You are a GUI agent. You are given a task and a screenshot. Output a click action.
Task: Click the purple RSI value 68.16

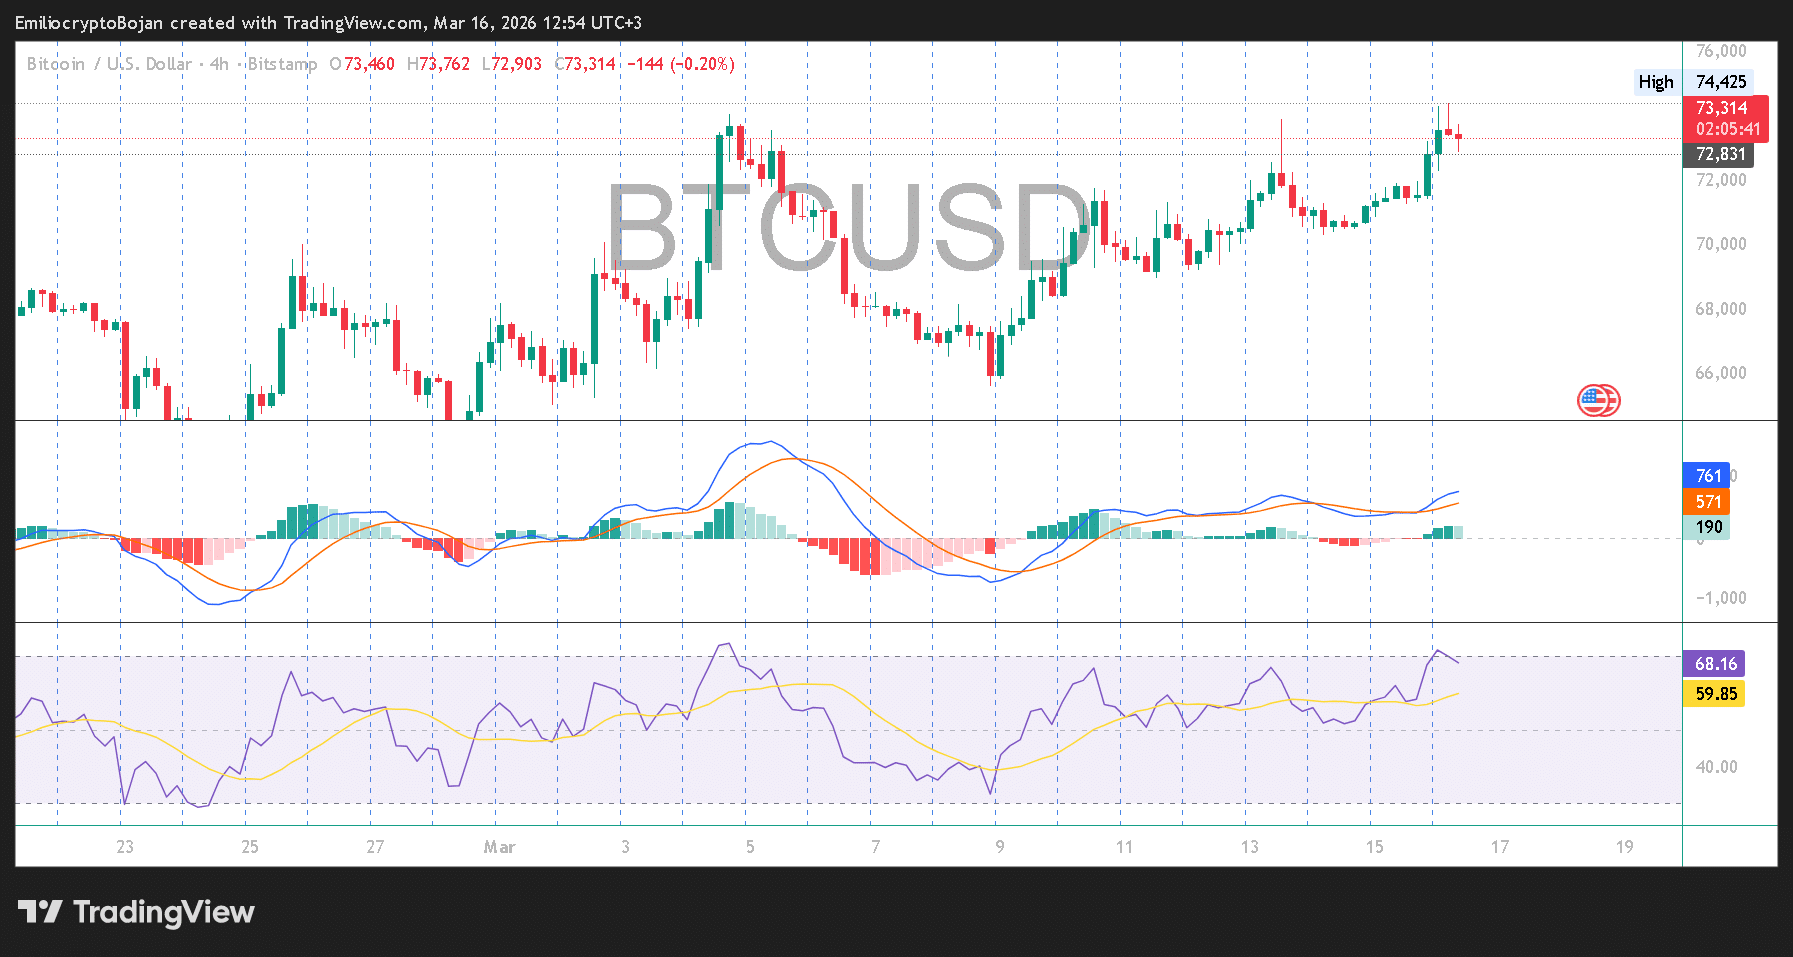(1715, 664)
